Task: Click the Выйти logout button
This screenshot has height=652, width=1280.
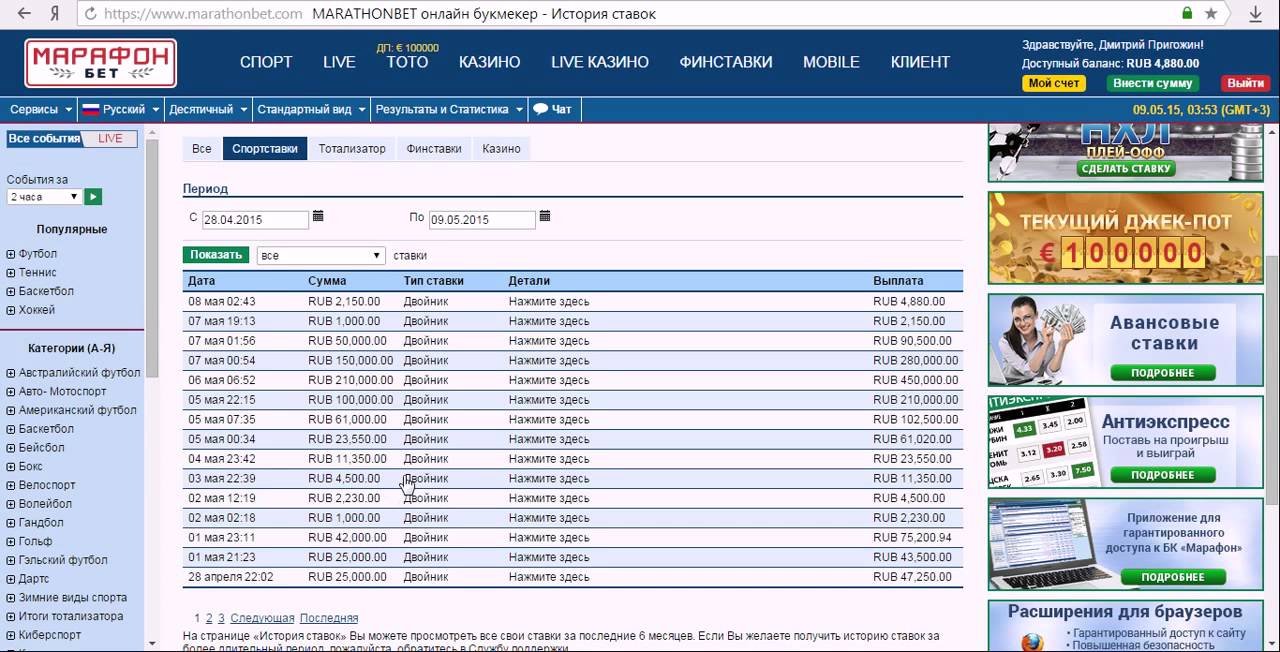Action: pyautogui.click(x=1245, y=83)
